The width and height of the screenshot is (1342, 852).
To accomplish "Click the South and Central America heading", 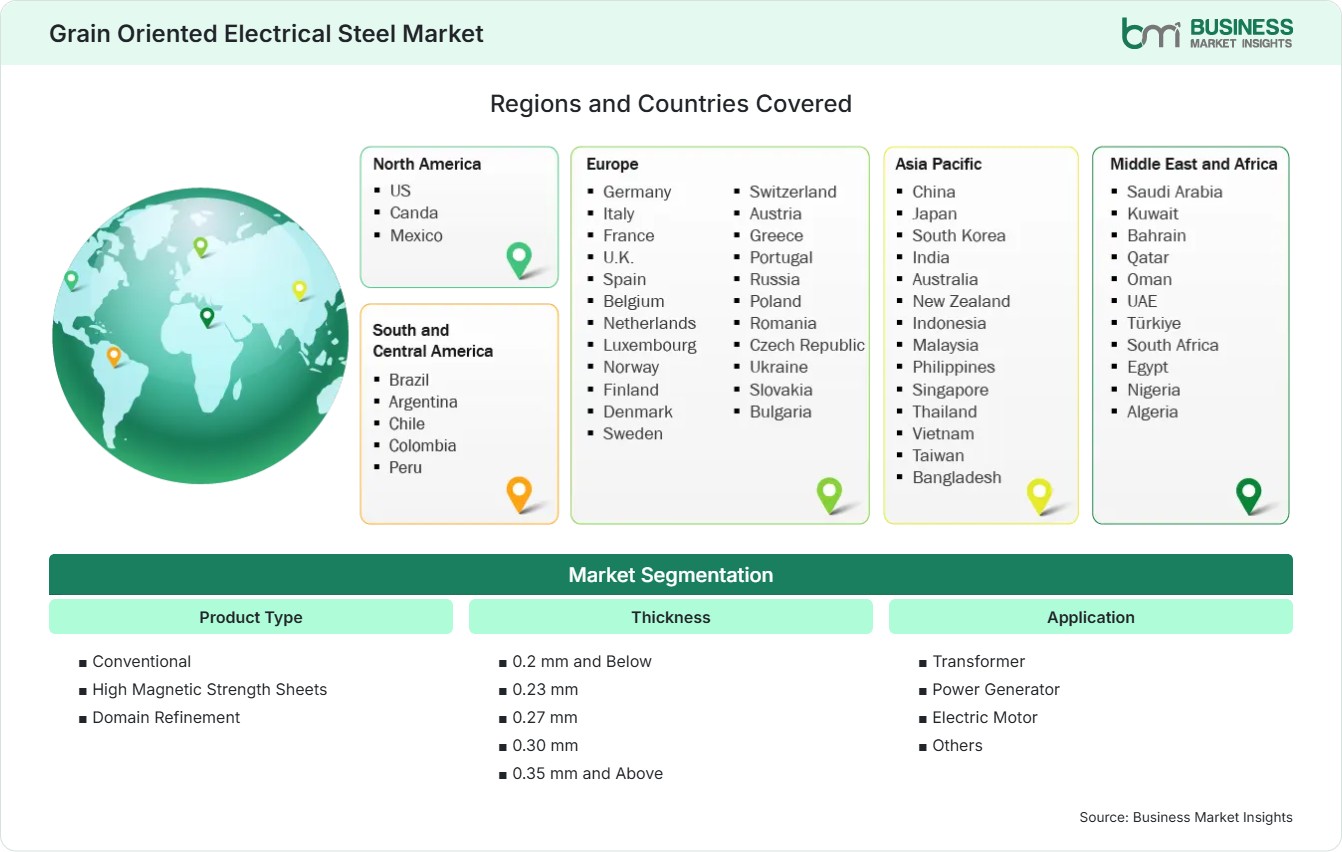I will [433, 340].
